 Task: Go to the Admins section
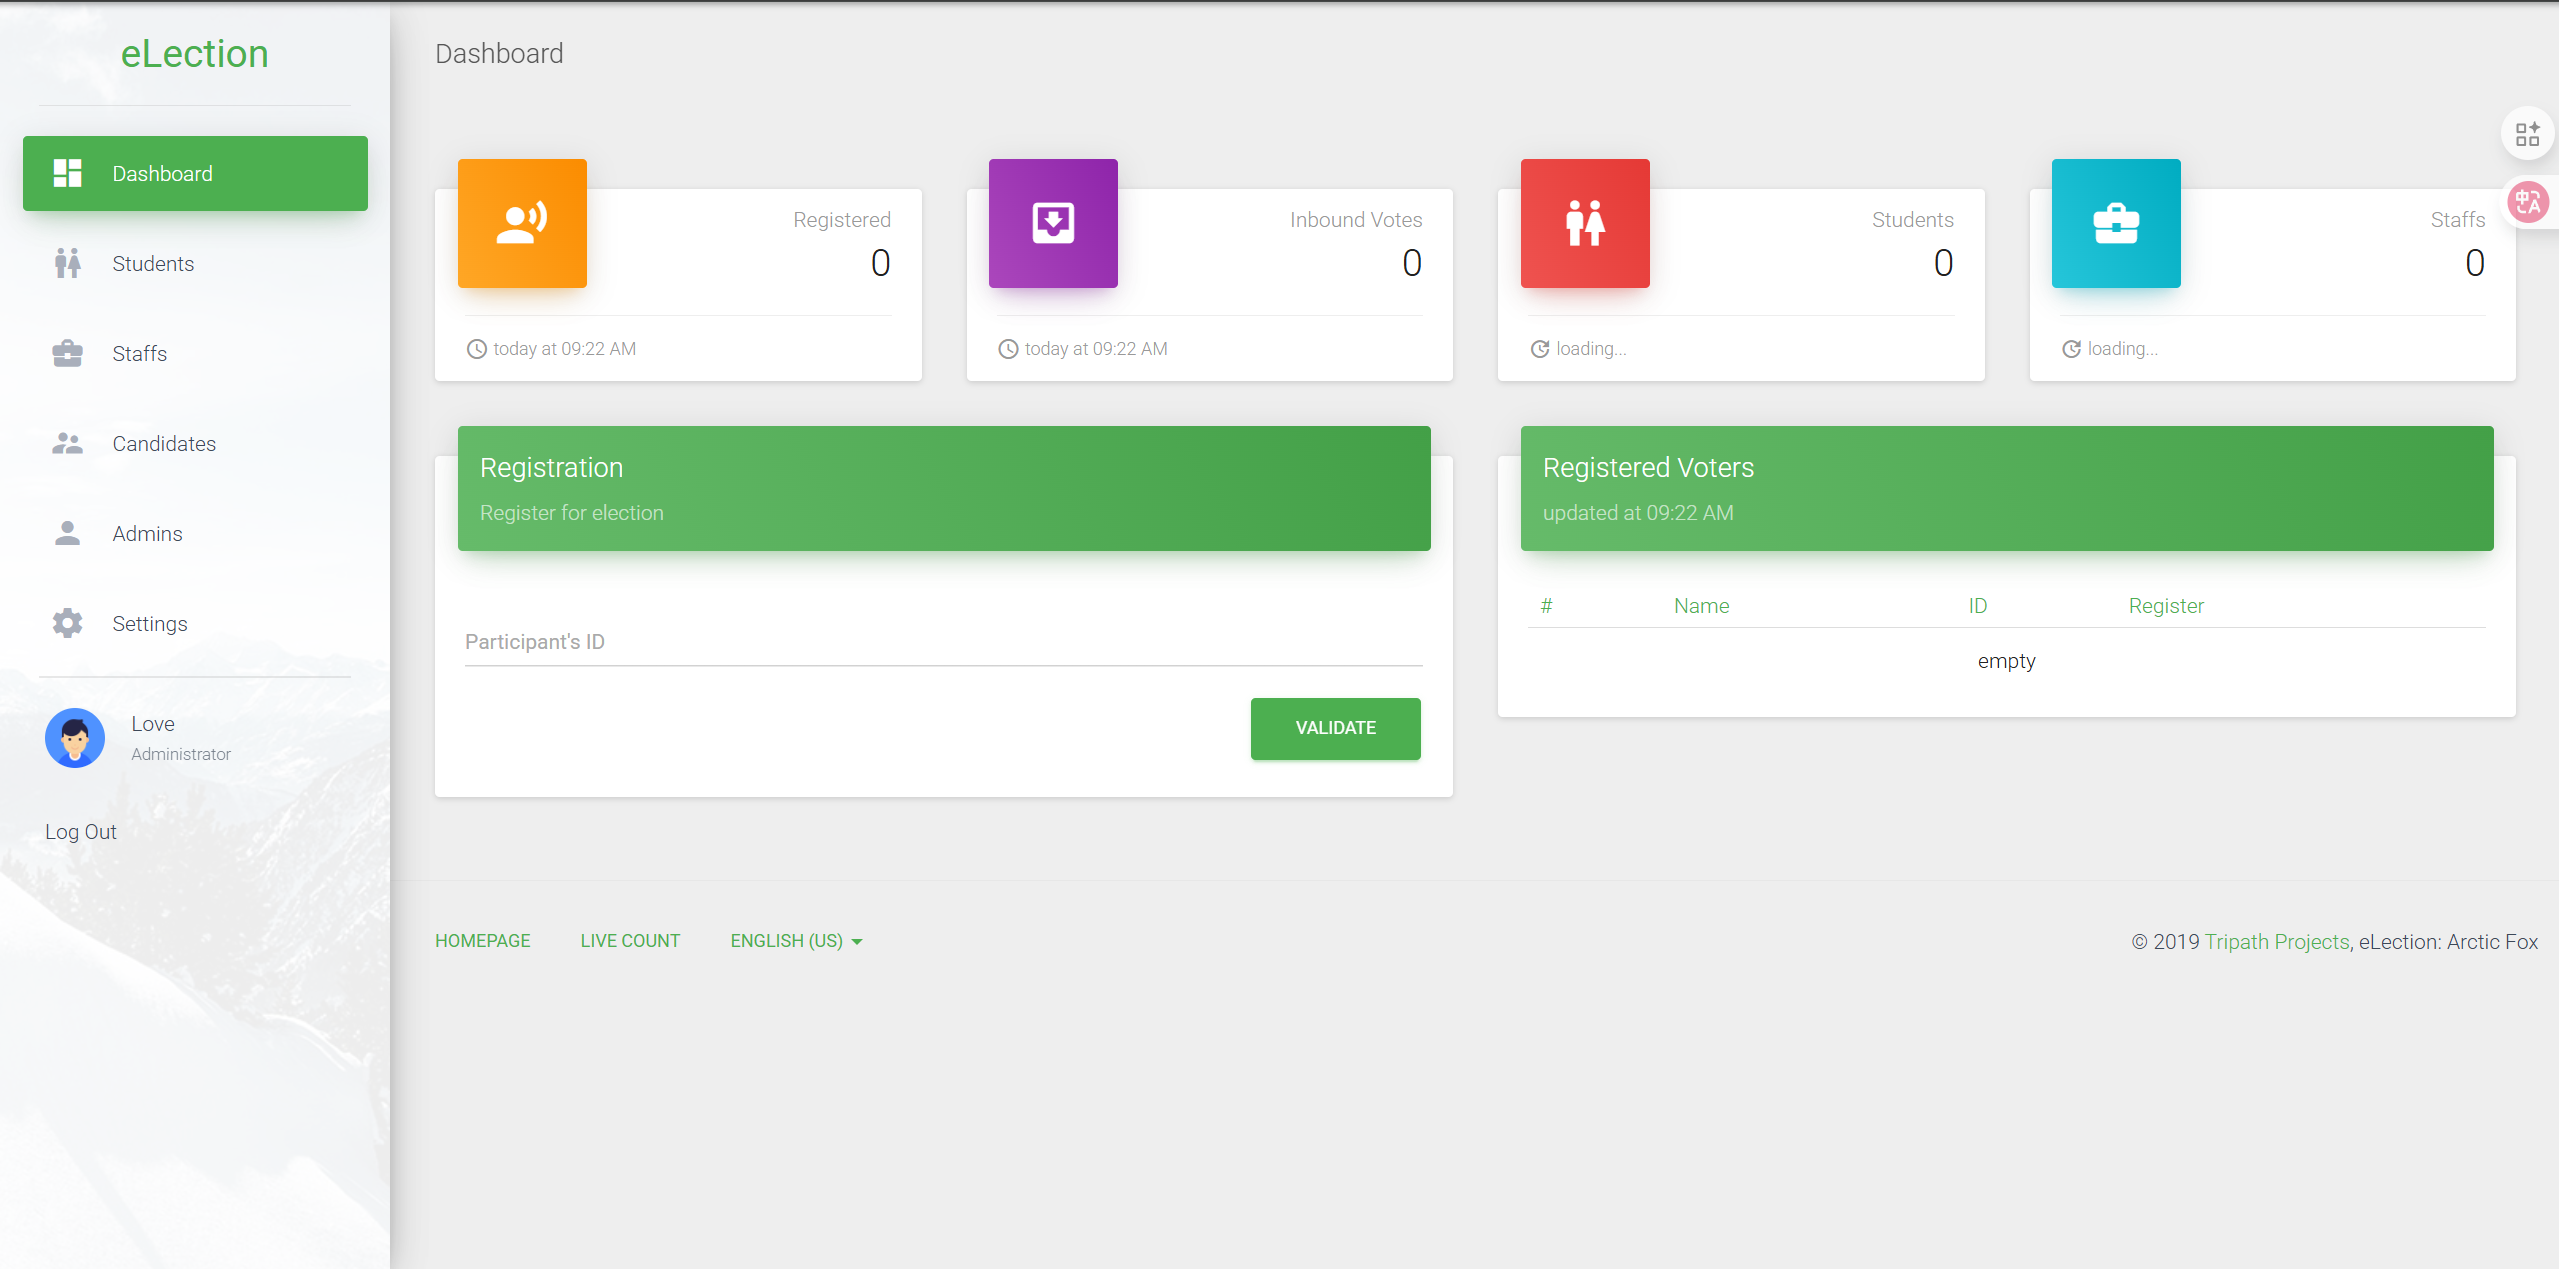coord(147,534)
